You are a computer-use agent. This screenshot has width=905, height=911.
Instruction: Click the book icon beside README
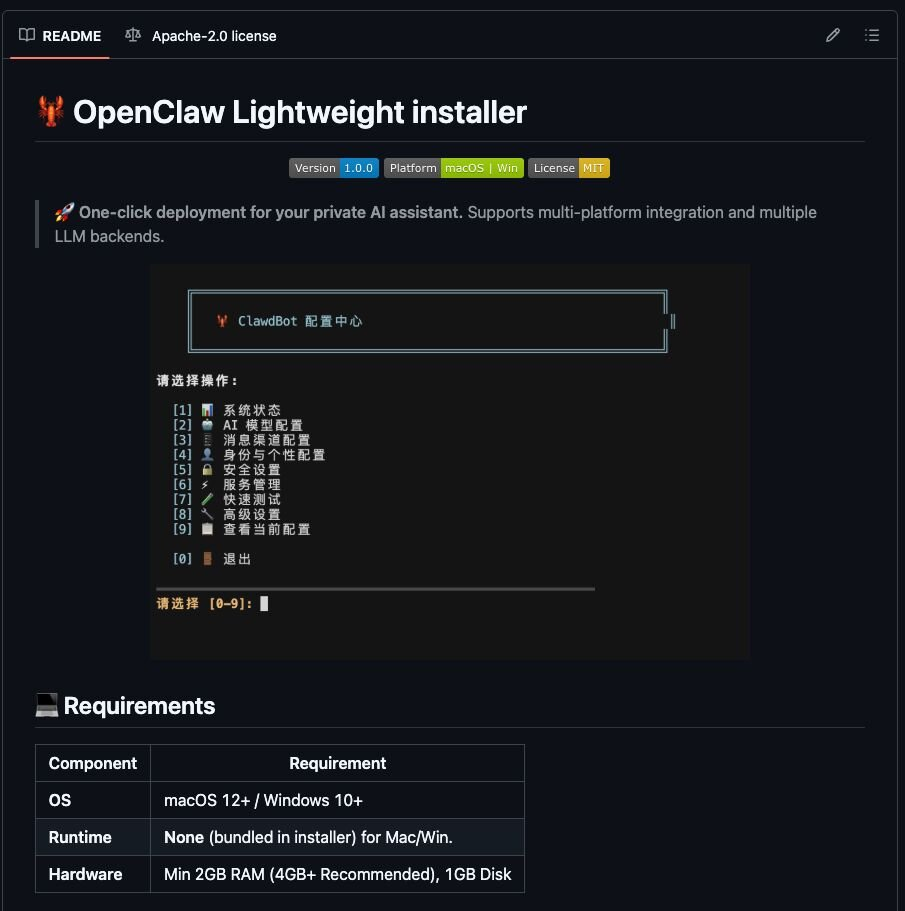point(27,35)
